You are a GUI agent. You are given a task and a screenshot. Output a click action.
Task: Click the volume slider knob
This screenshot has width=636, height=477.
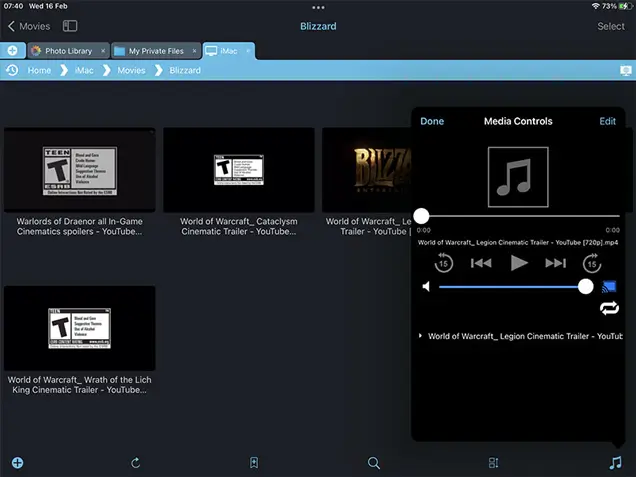[x=585, y=286]
